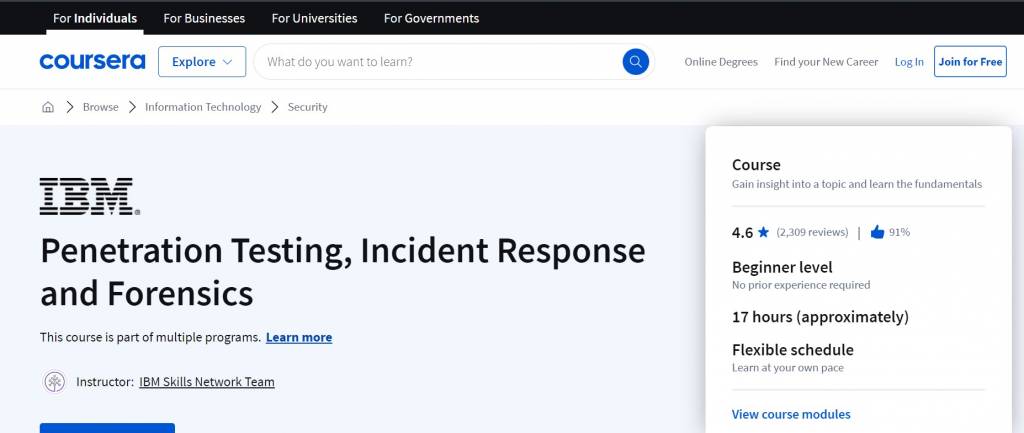Viewport: 1024px width, 433px height.
Task: Click View course modules link
Action: click(791, 414)
